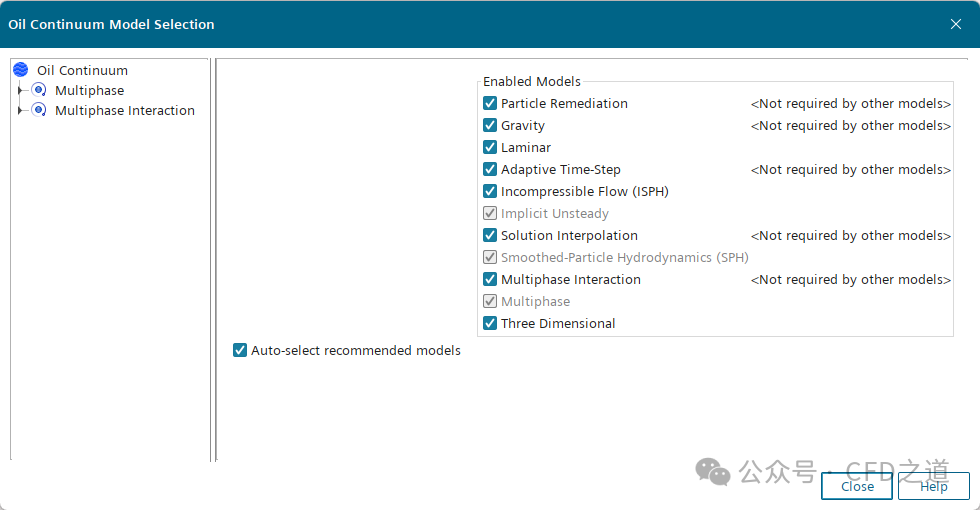Click the Multiphase Interaction node icon
This screenshot has width=980, height=510.
39,110
